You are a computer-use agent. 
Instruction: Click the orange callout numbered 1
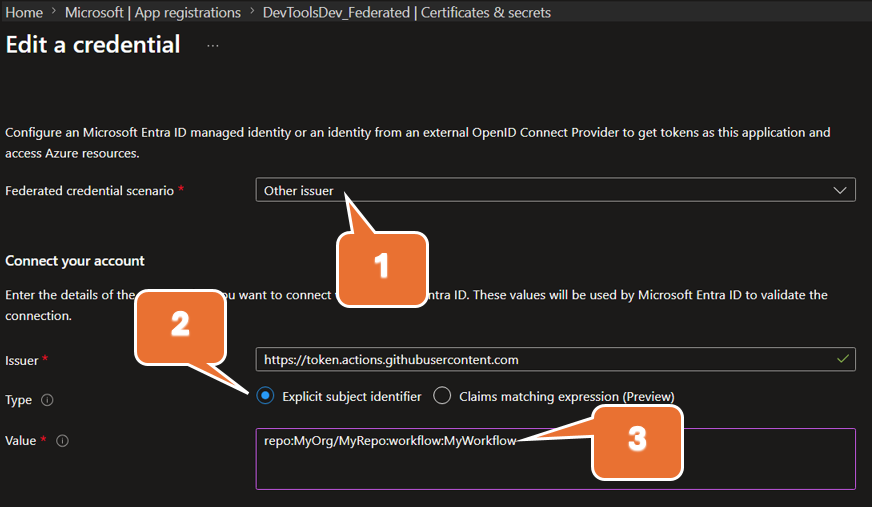pyautogui.click(x=381, y=267)
